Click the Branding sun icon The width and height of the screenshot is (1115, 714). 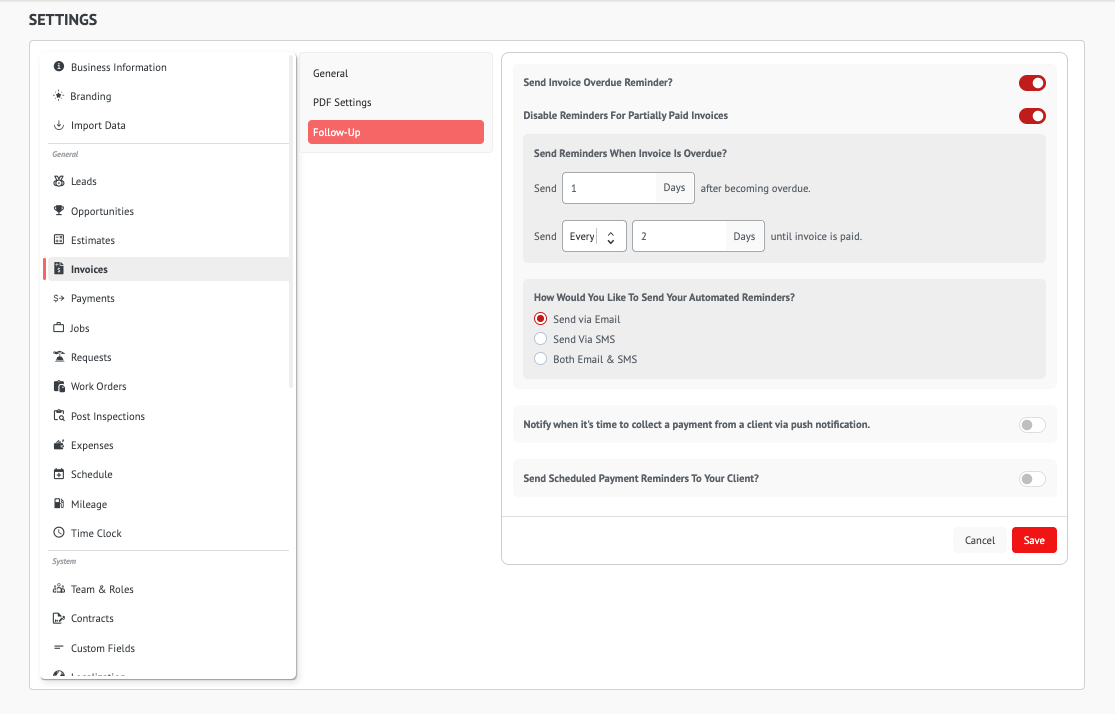[x=59, y=96]
